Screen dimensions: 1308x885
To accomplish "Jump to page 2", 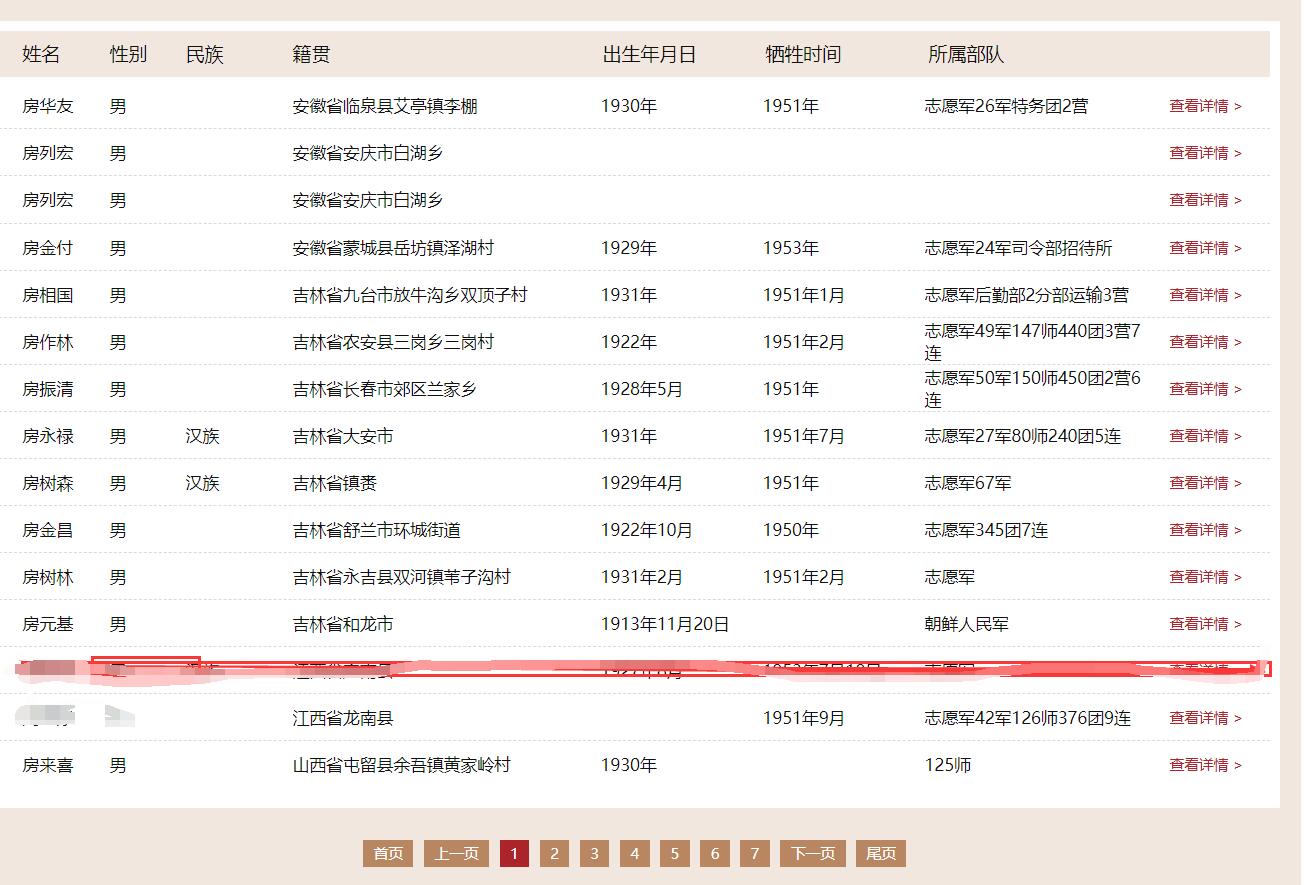I will pyautogui.click(x=554, y=853).
